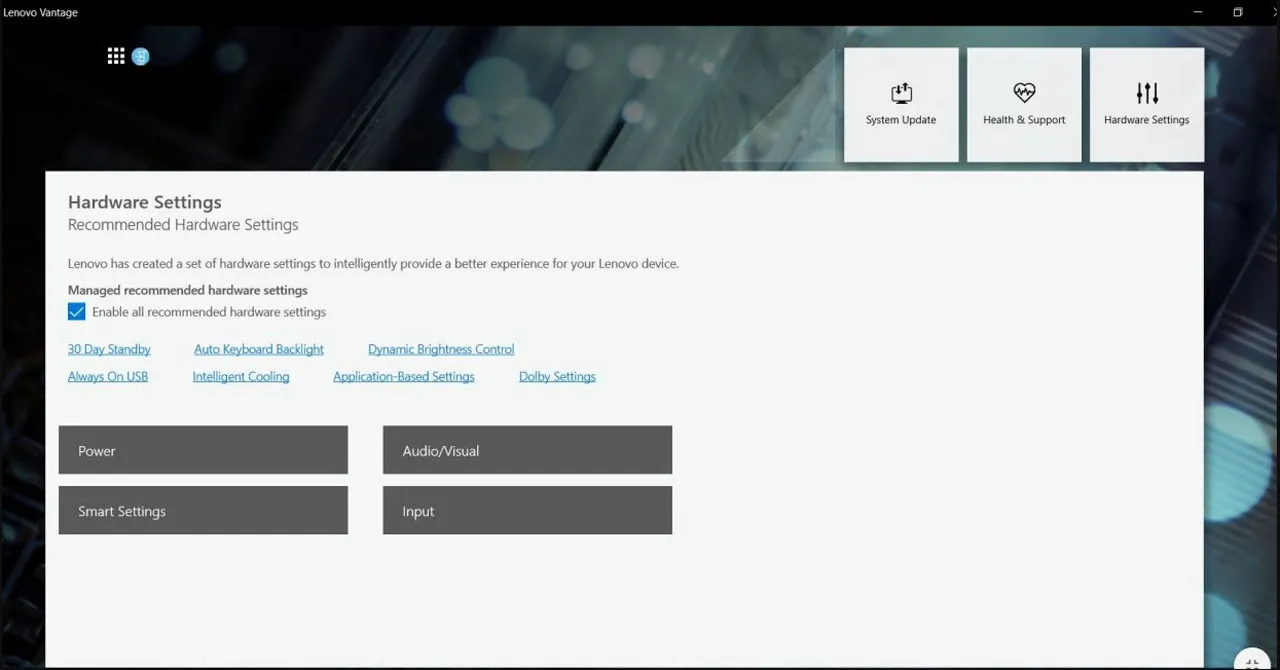
Task: Minimize the Lenovo Vantage window
Action: pyautogui.click(x=1199, y=12)
